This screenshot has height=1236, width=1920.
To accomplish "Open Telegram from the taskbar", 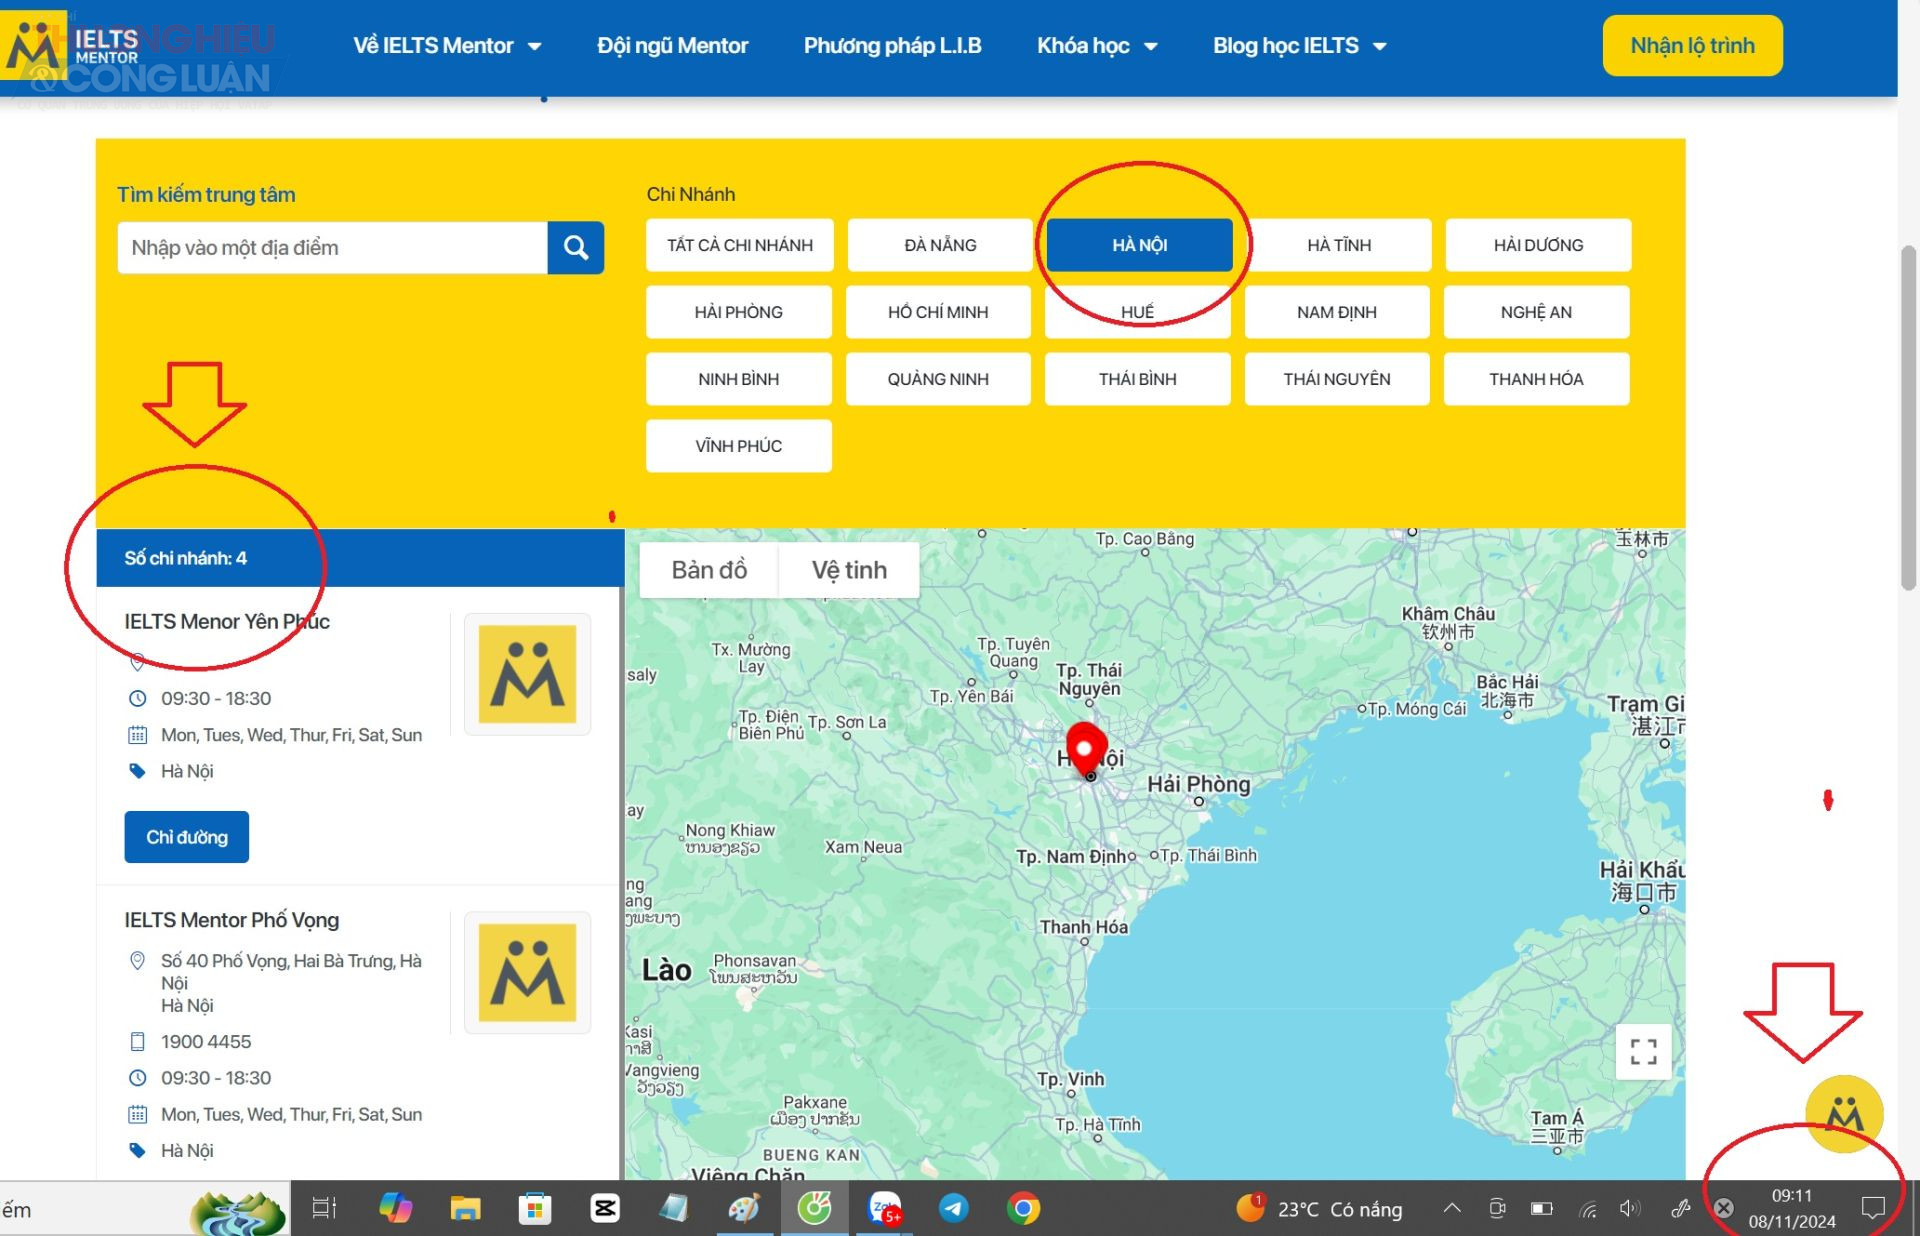I will [954, 1208].
